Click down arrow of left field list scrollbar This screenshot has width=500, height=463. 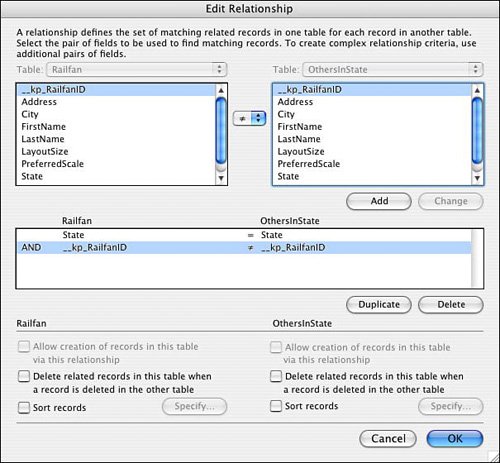click(x=221, y=178)
